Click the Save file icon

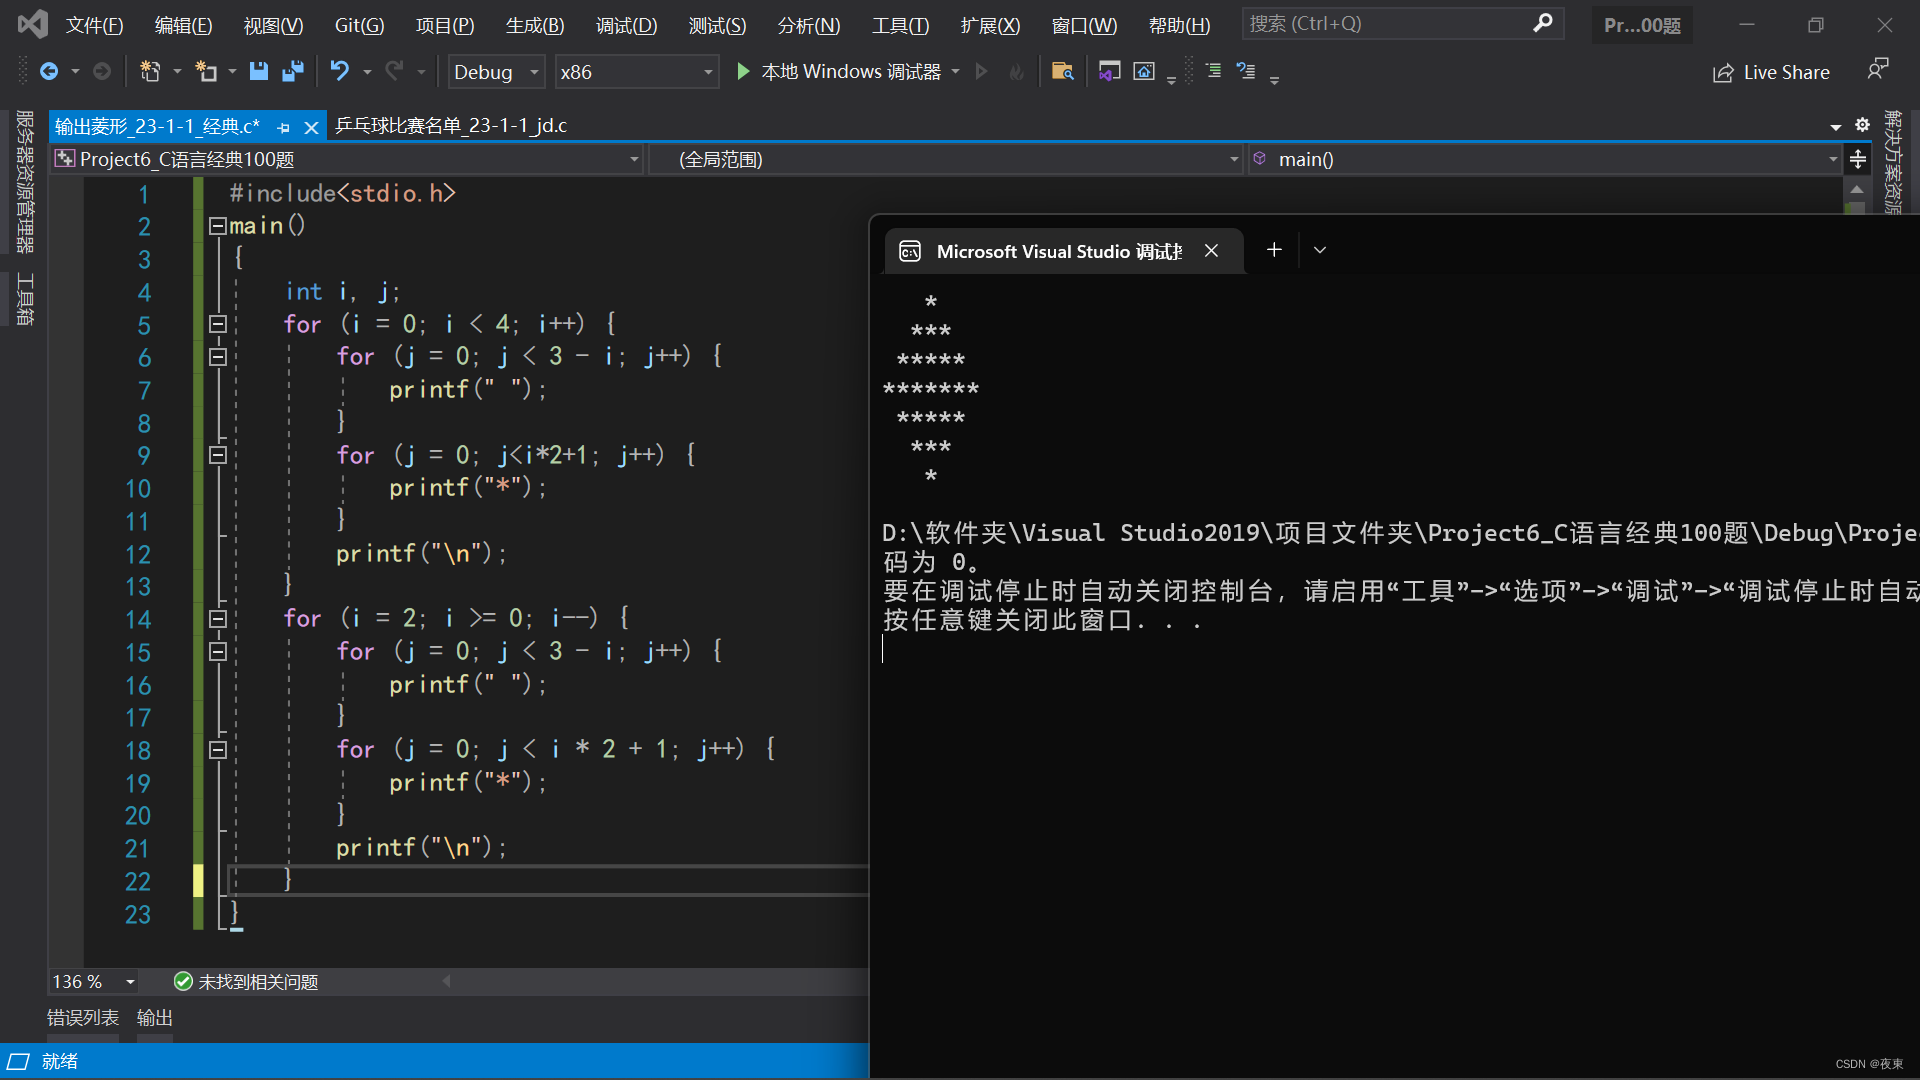[x=258, y=71]
